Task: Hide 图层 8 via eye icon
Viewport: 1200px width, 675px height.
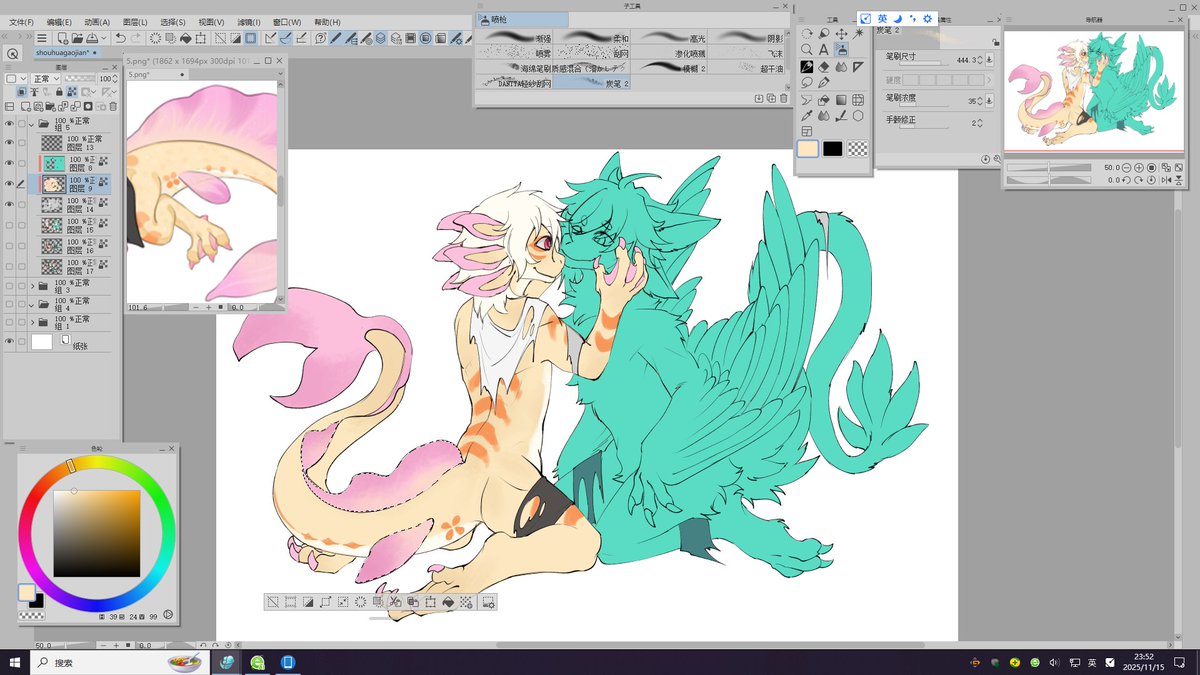Action: (x=9, y=163)
